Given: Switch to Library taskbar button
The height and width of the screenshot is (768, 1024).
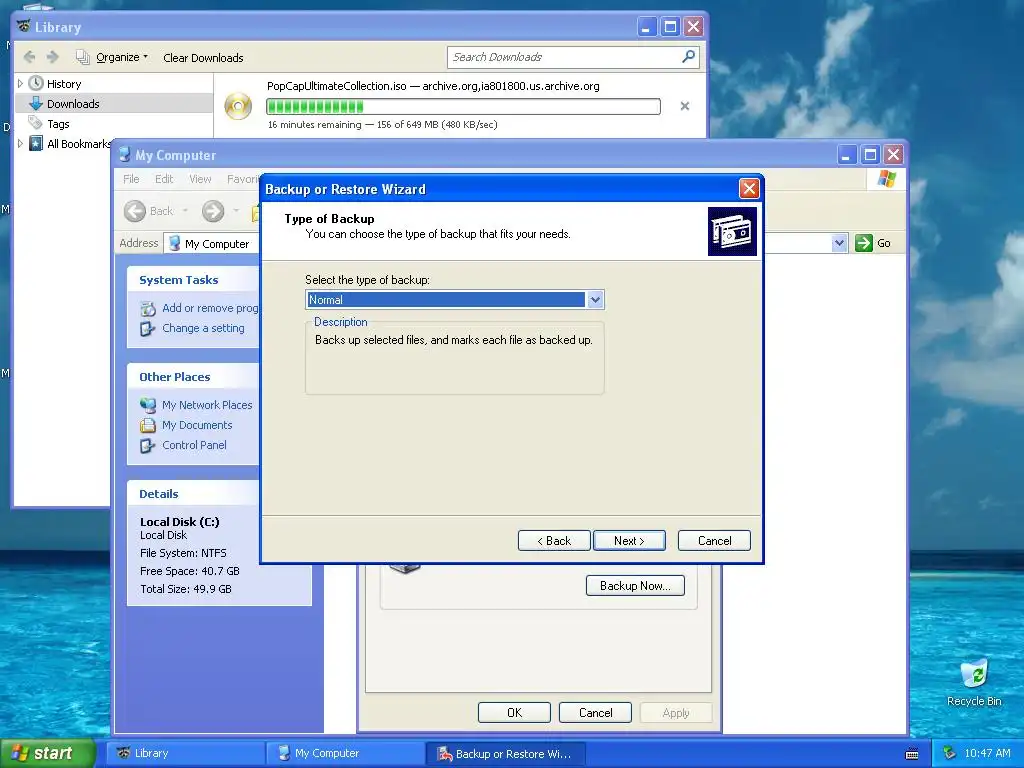Looking at the screenshot, I should pyautogui.click(x=185, y=753).
